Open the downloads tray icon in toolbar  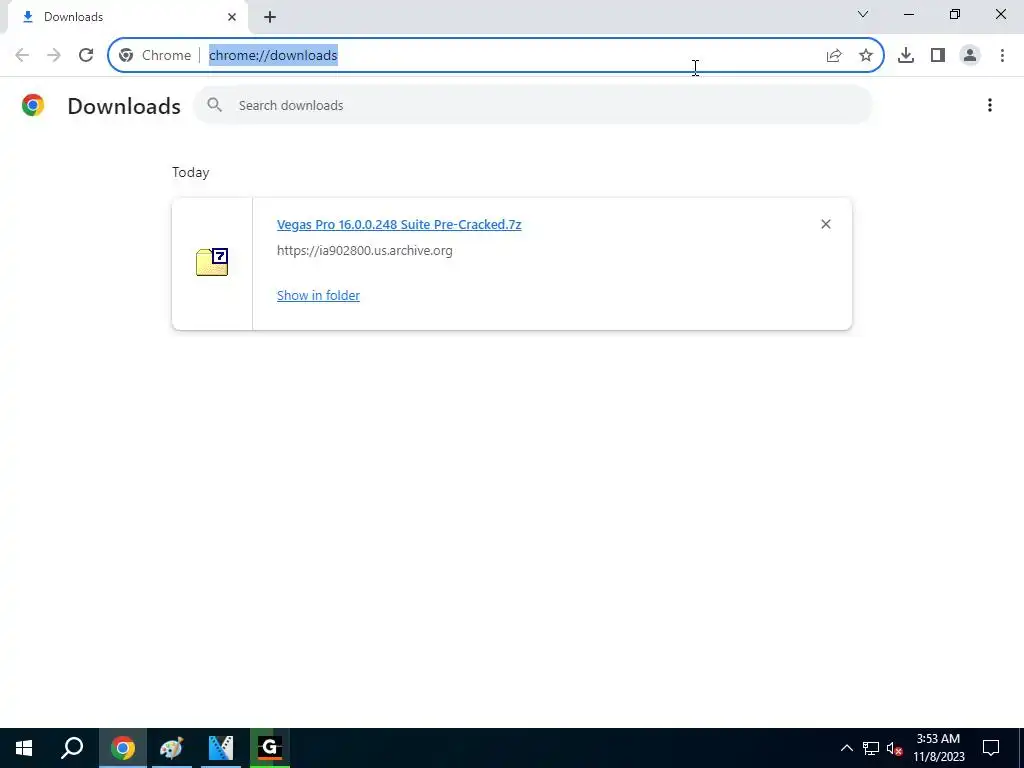906,56
